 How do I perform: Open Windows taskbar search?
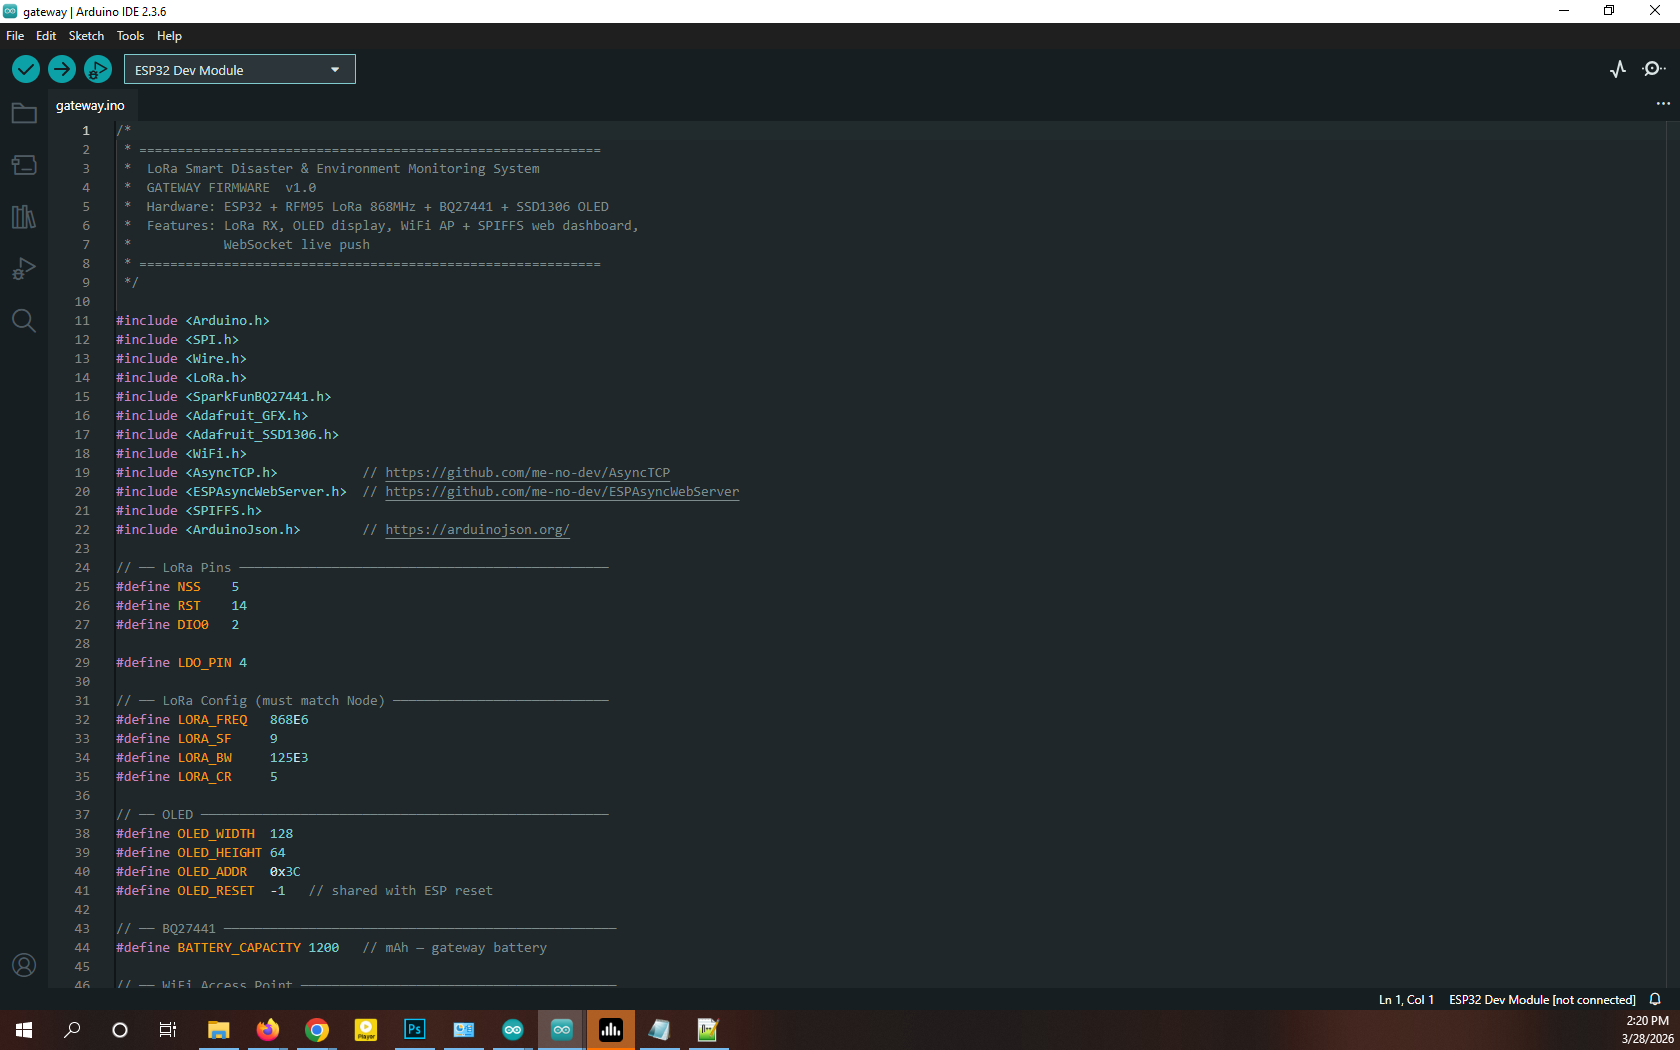72,1030
